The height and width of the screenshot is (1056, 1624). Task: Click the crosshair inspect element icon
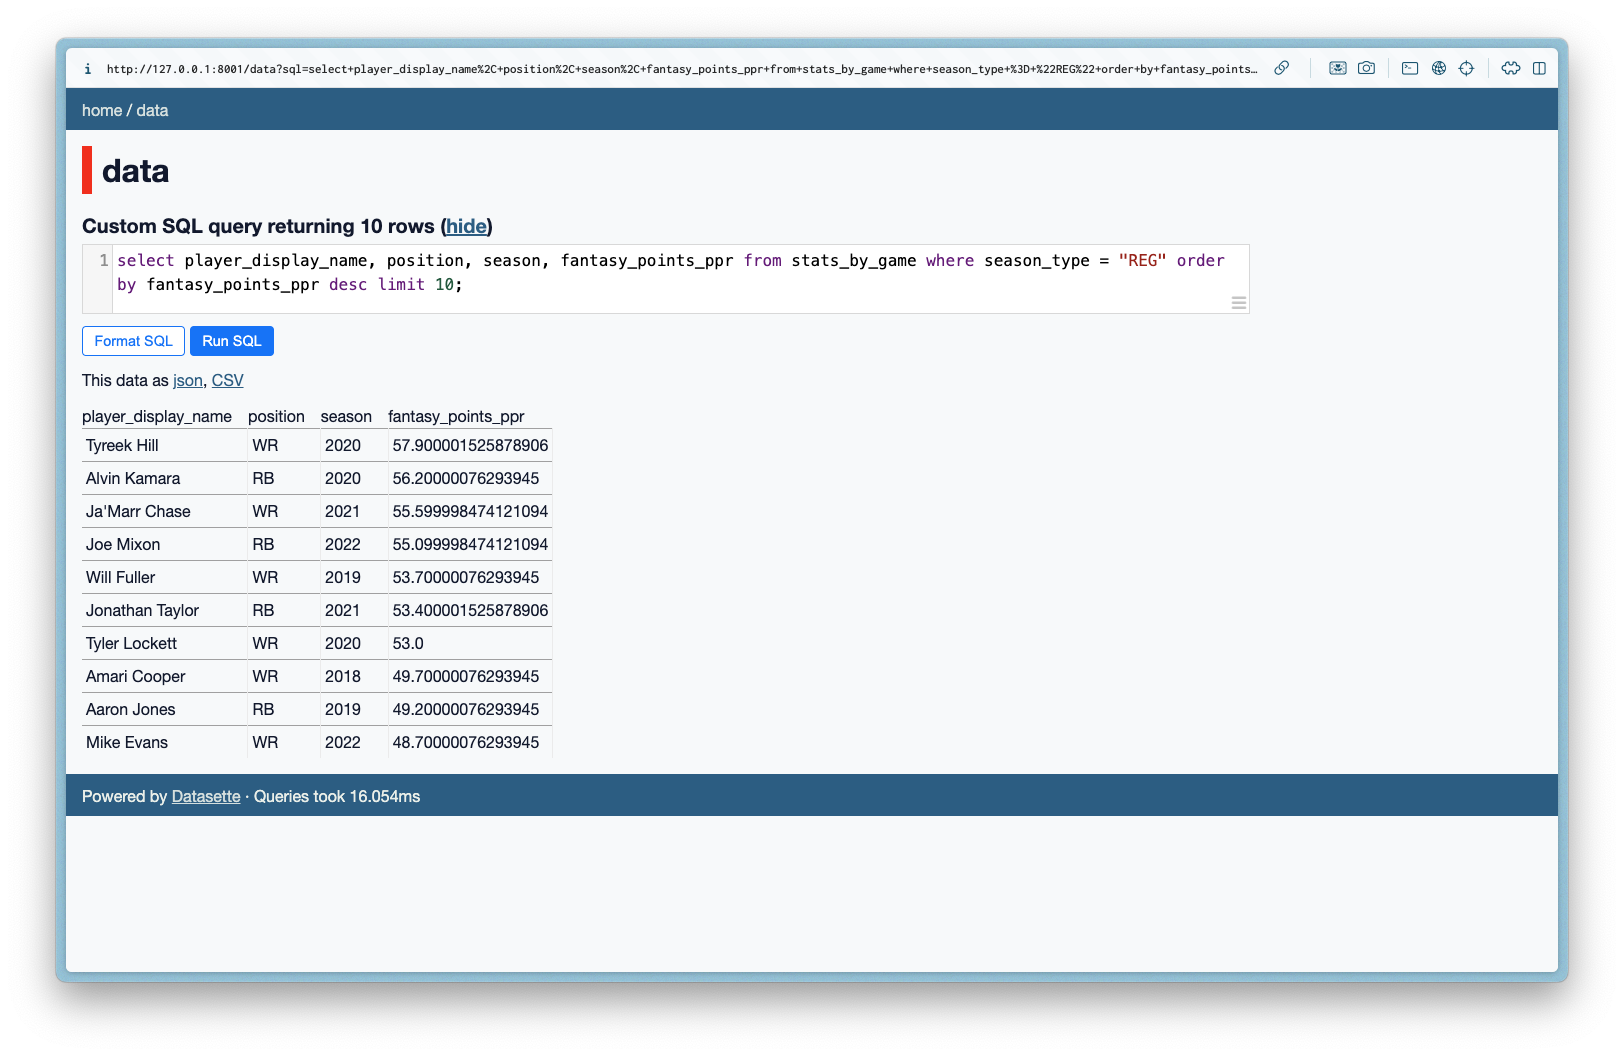pos(1466,68)
